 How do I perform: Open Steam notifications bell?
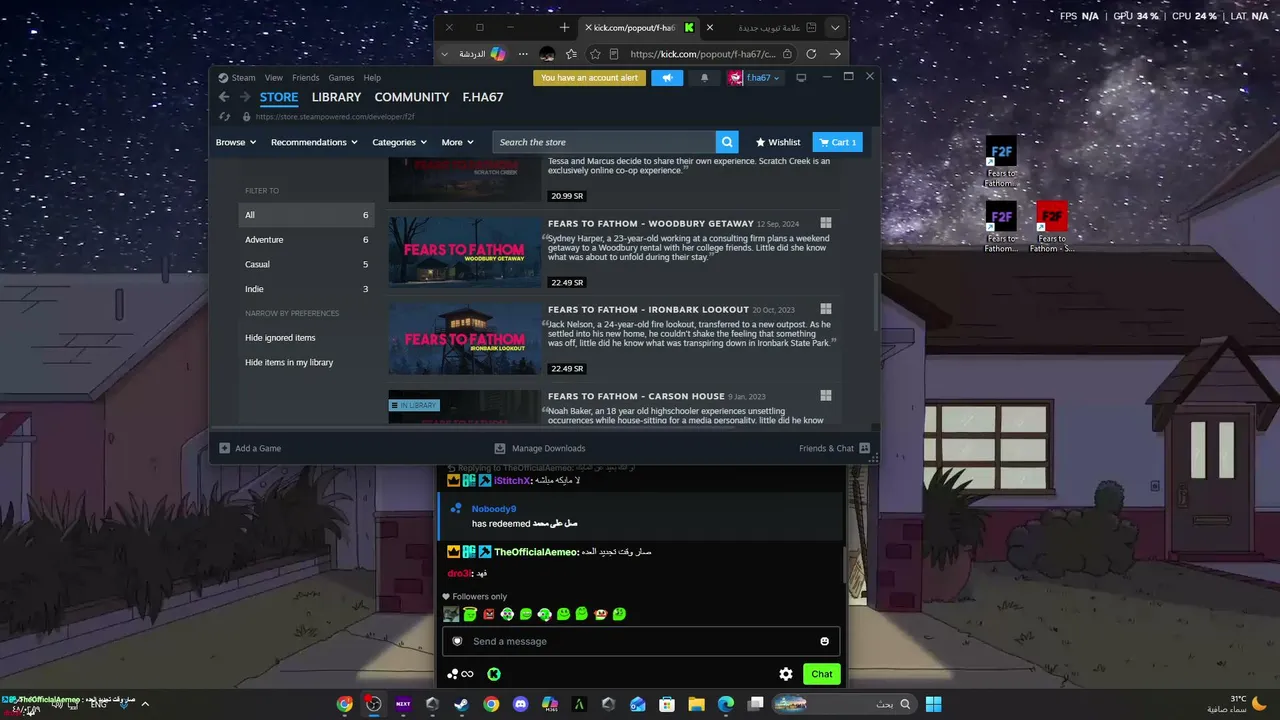(x=704, y=78)
